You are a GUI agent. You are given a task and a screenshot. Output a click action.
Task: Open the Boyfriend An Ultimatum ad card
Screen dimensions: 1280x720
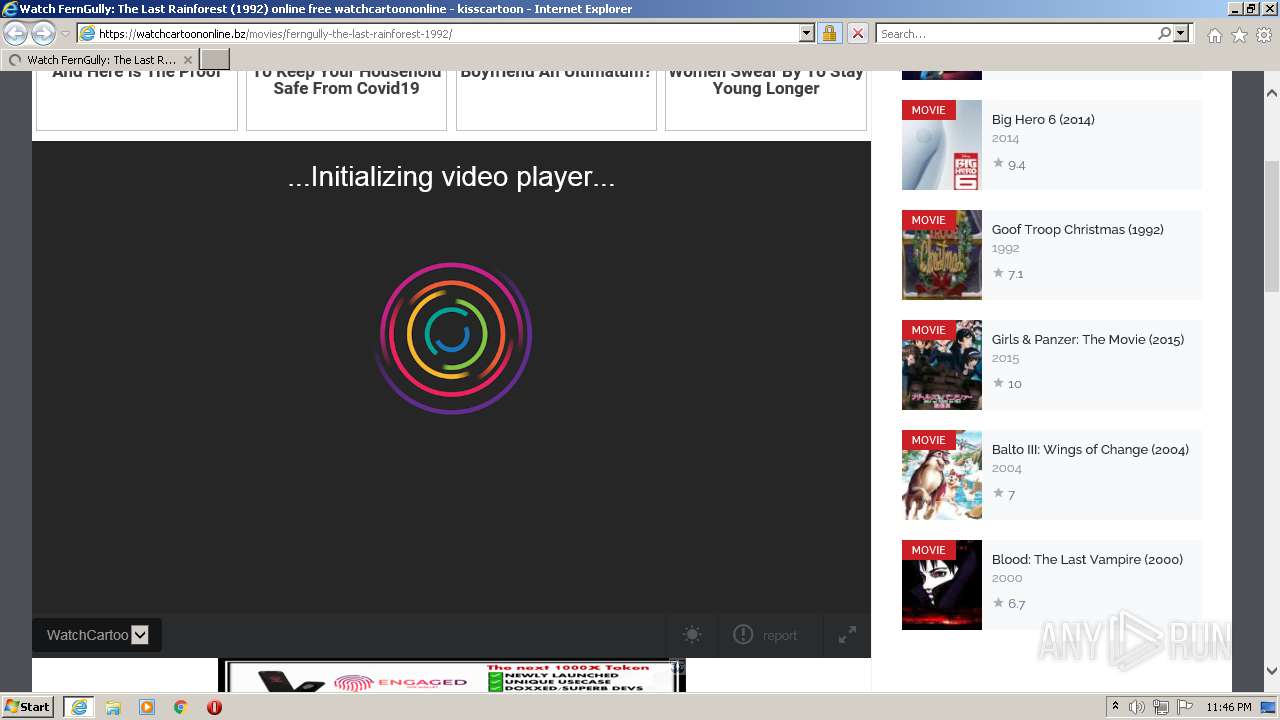[x=556, y=100]
